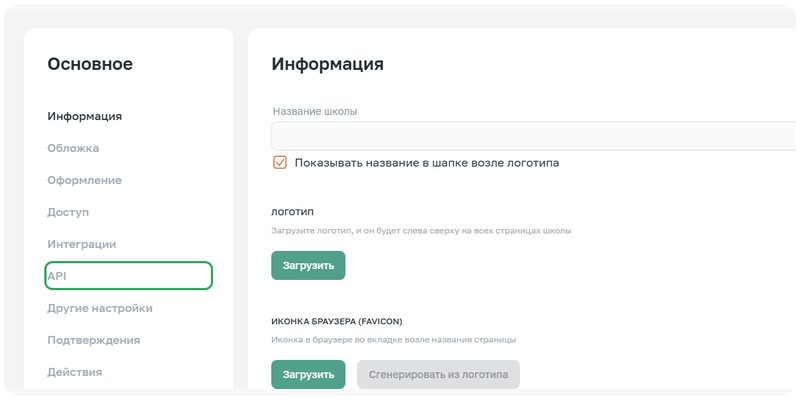Switch to Интеграции section
The image size is (800, 400).
(x=82, y=244)
